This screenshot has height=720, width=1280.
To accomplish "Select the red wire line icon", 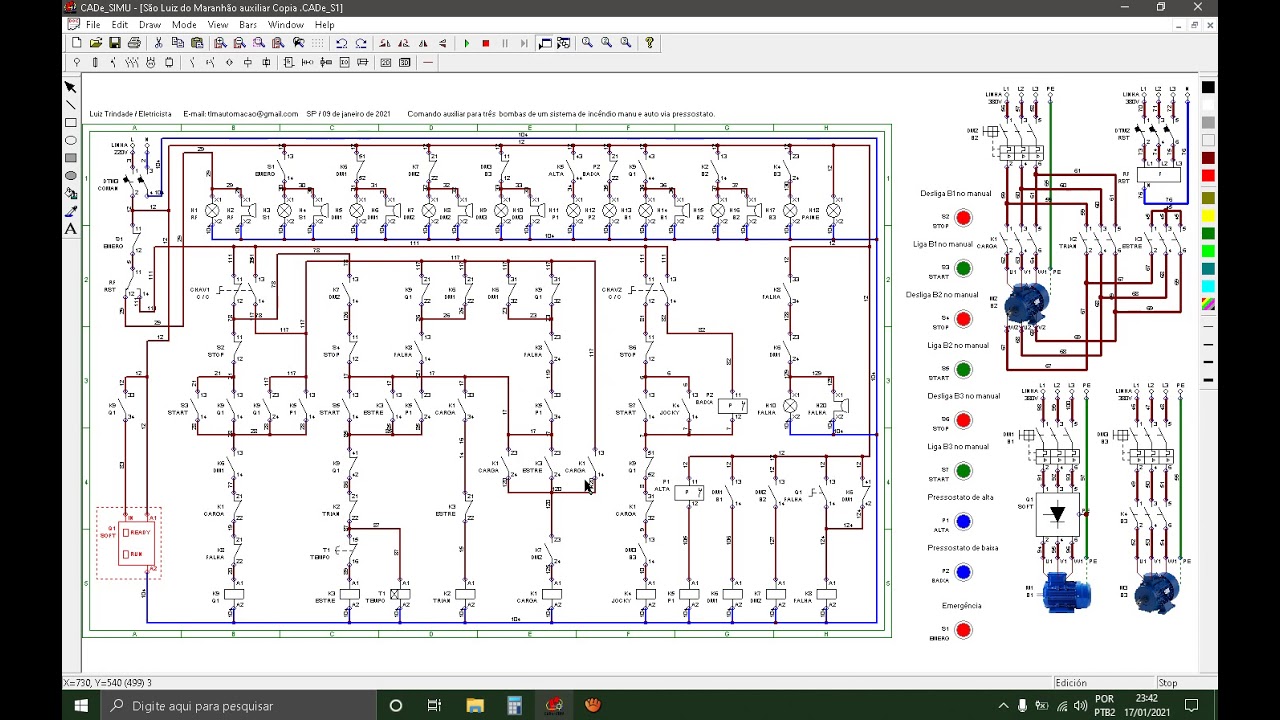I will pos(428,63).
